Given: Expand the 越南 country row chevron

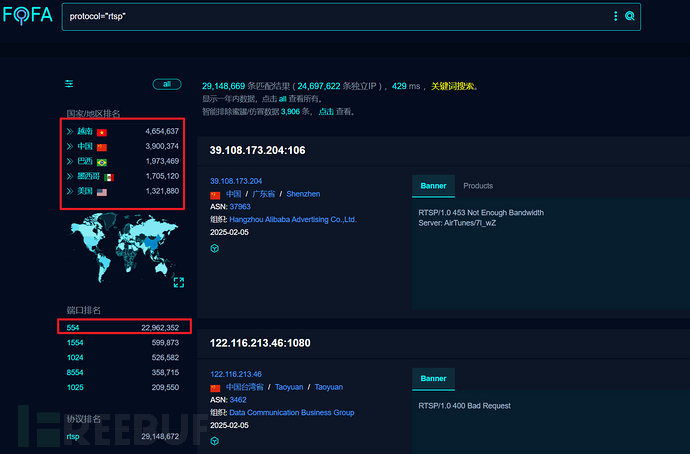Looking at the screenshot, I should 70,132.
